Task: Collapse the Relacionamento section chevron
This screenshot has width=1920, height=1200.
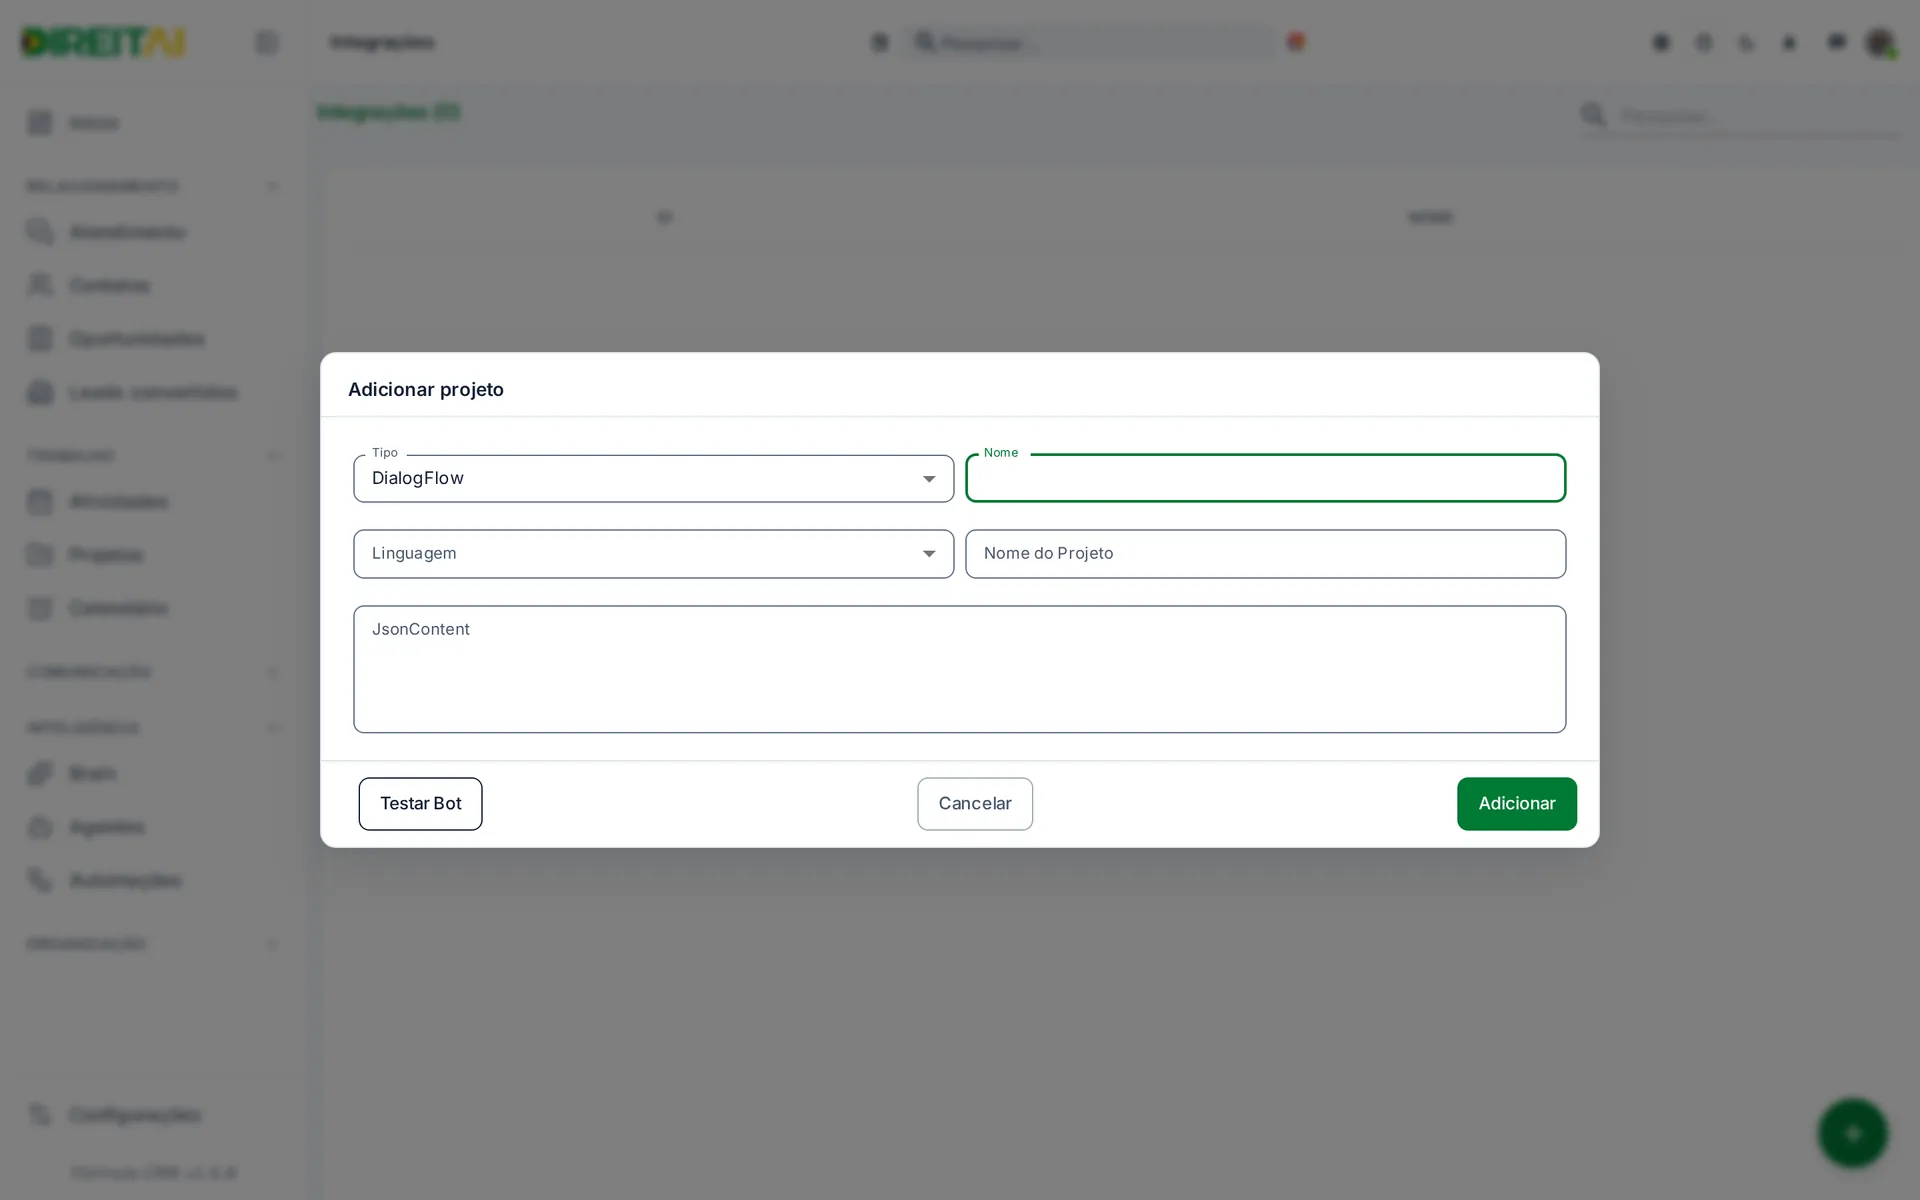Action: 273,187
